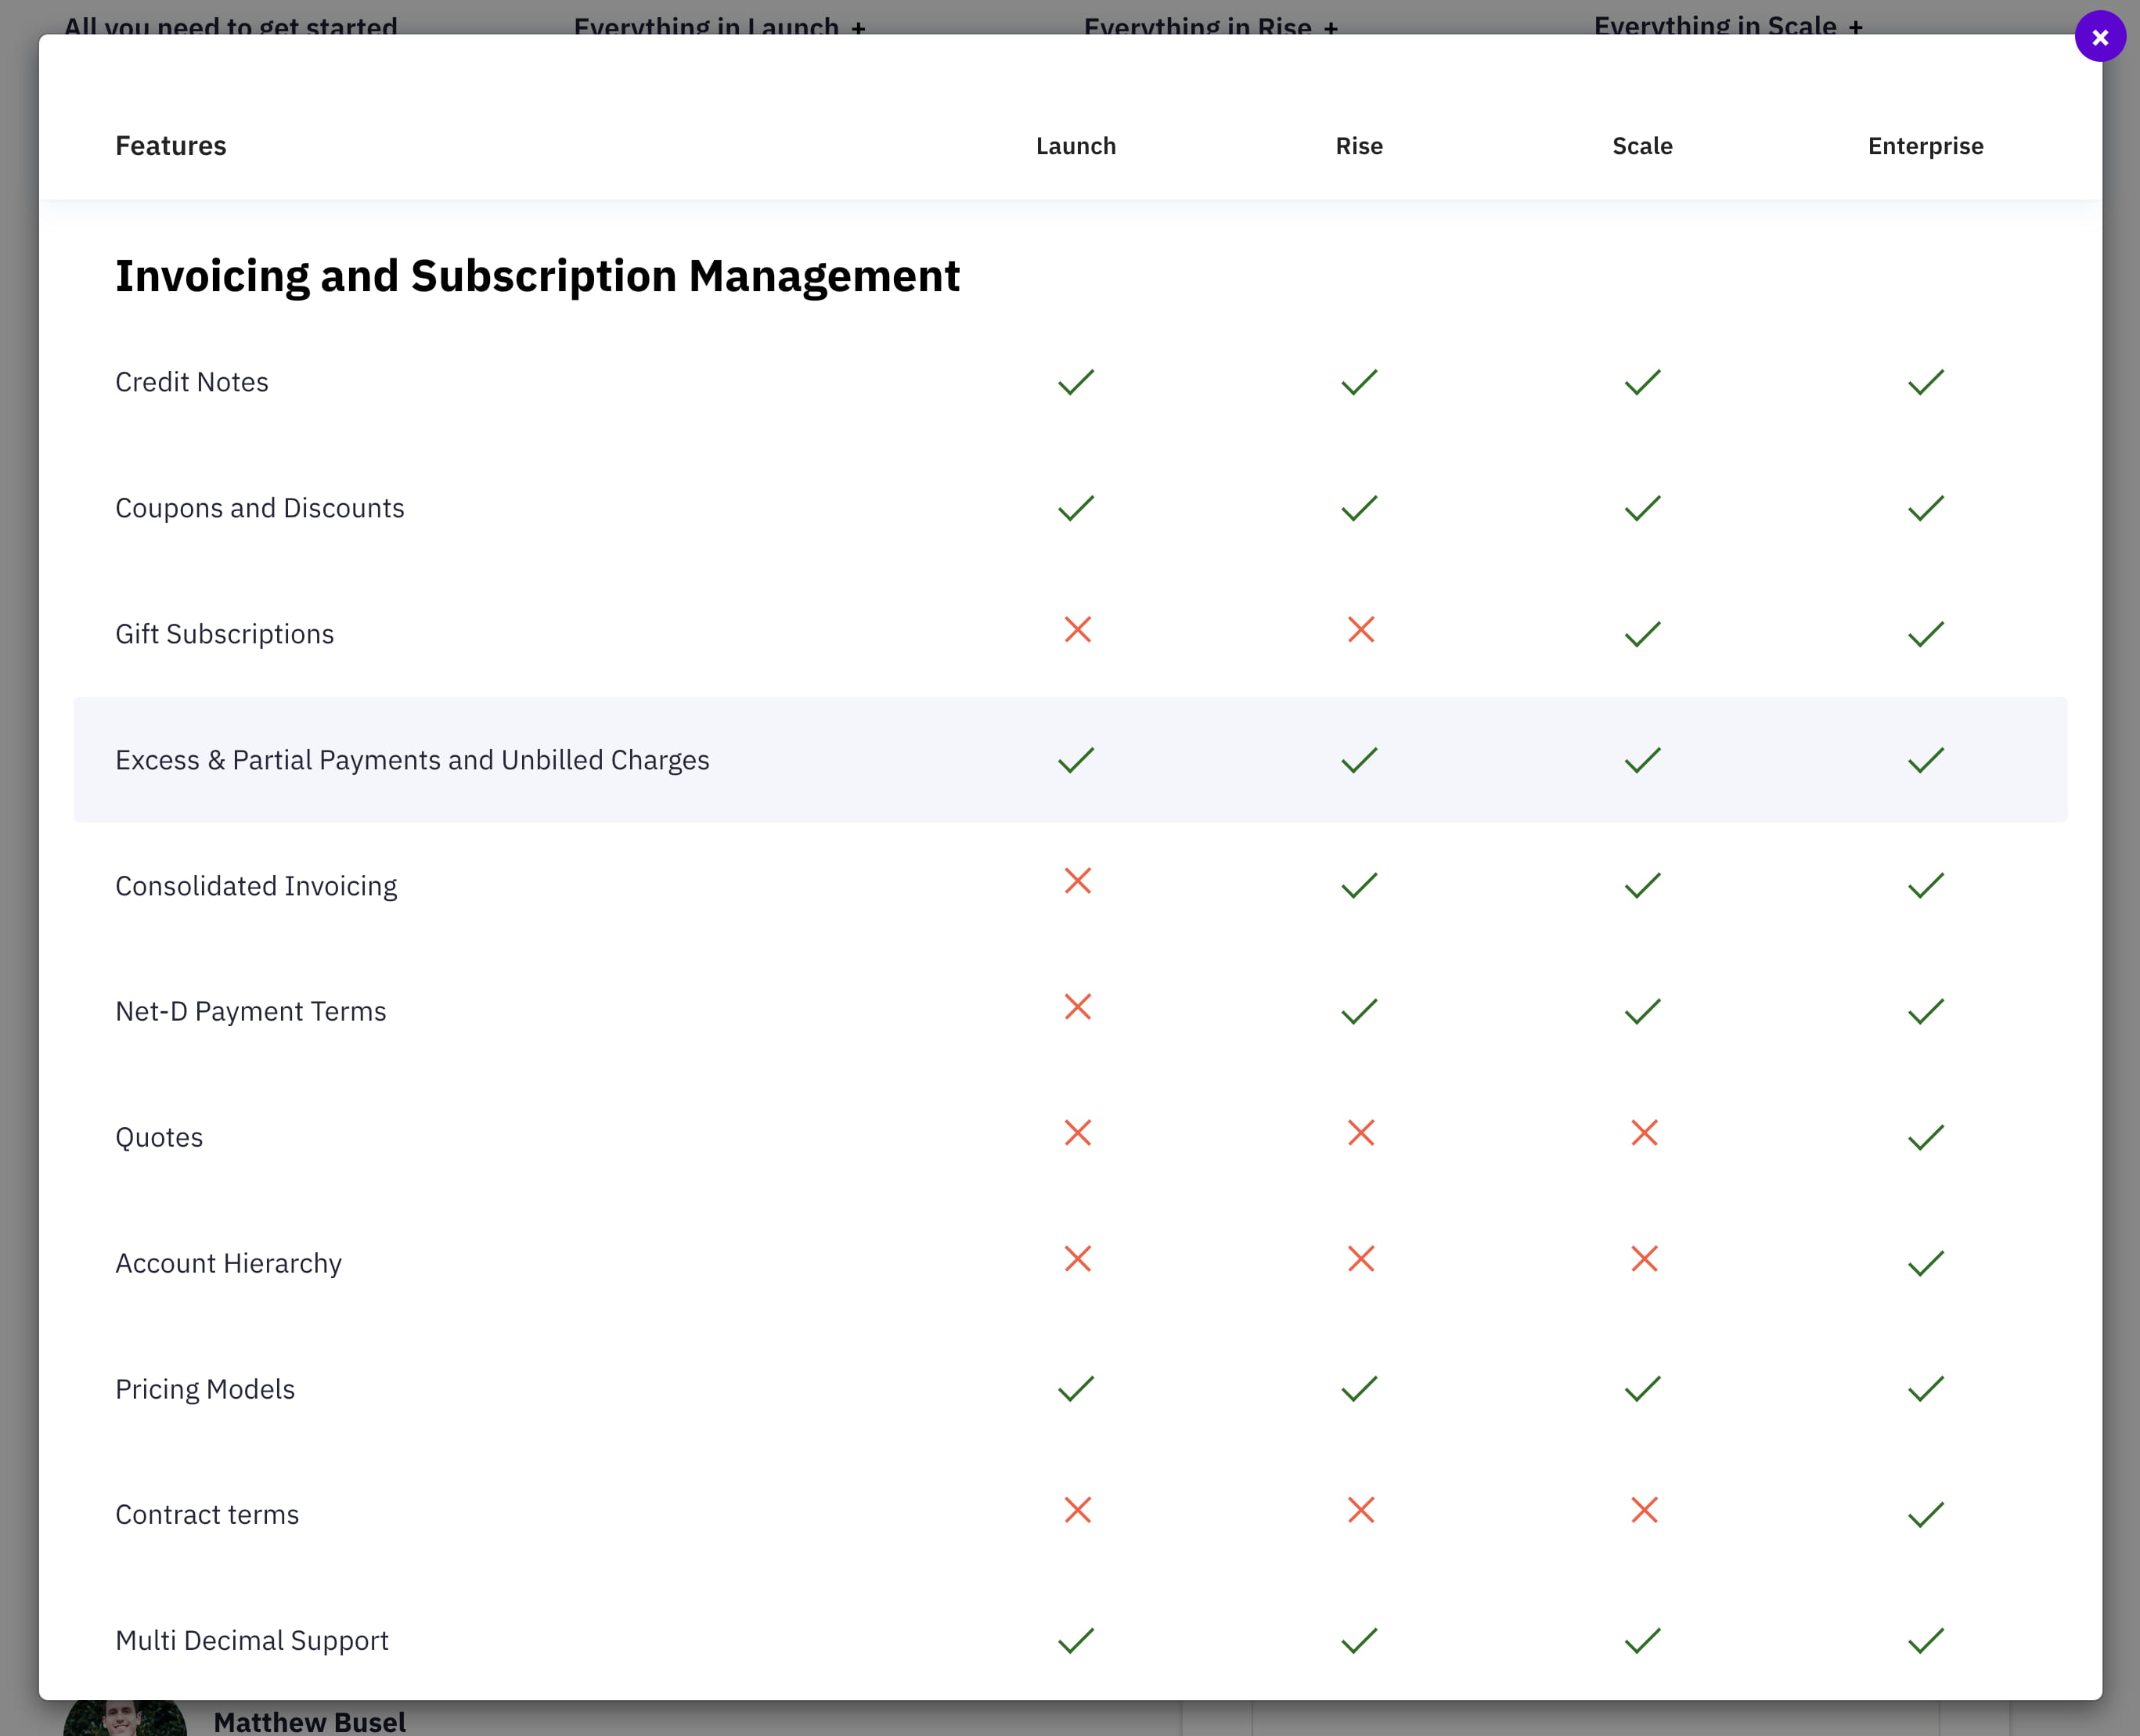The image size is (2140, 1736).
Task: Click the Launch checkmark for Credit Notes
Action: (x=1076, y=382)
